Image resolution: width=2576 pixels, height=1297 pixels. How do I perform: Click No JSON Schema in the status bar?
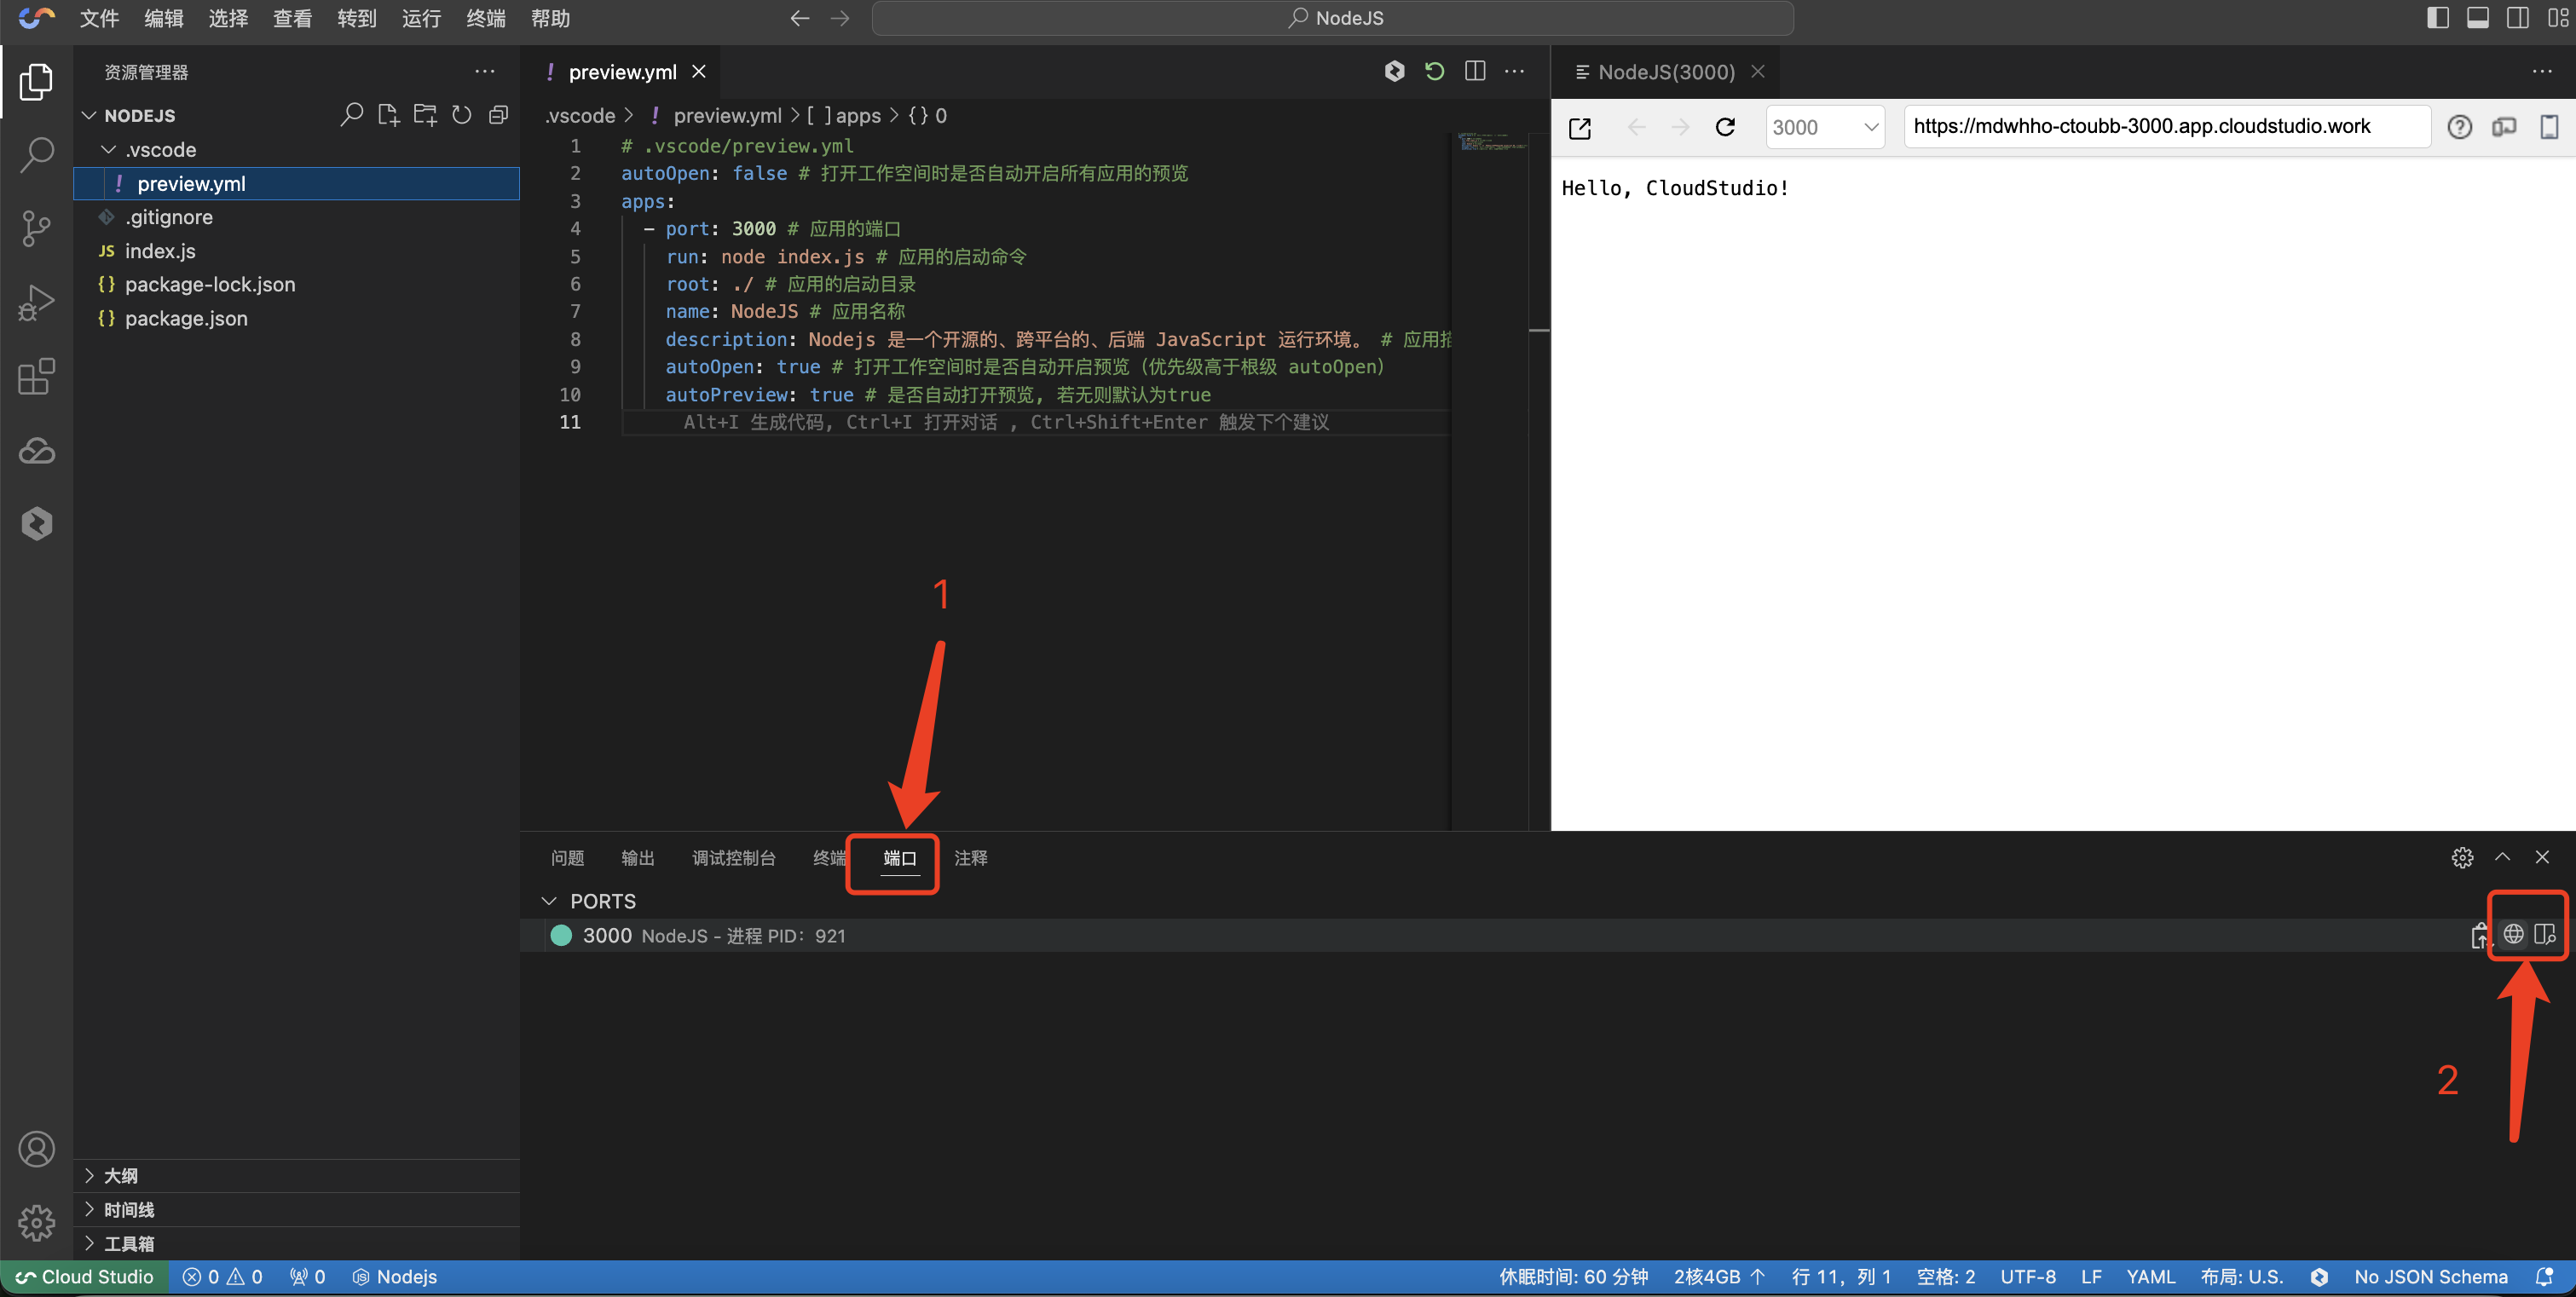(2430, 1276)
